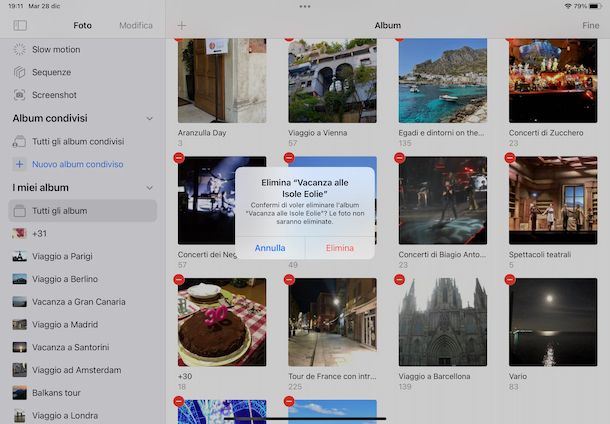Open Balkans tour in sidebar
Image resolution: width=610 pixels, height=424 pixels.
tap(82, 393)
